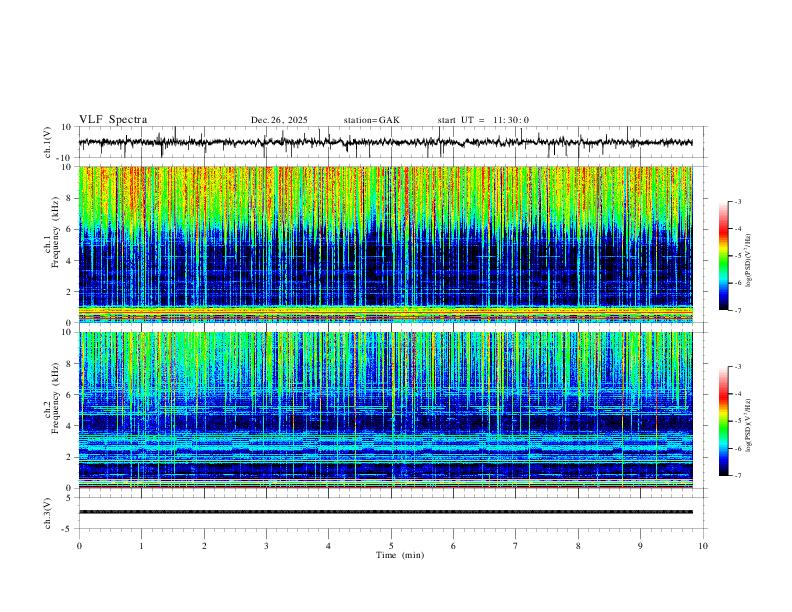
Task: Click the ch.1 voltage waveform trace
Action: [385, 142]
